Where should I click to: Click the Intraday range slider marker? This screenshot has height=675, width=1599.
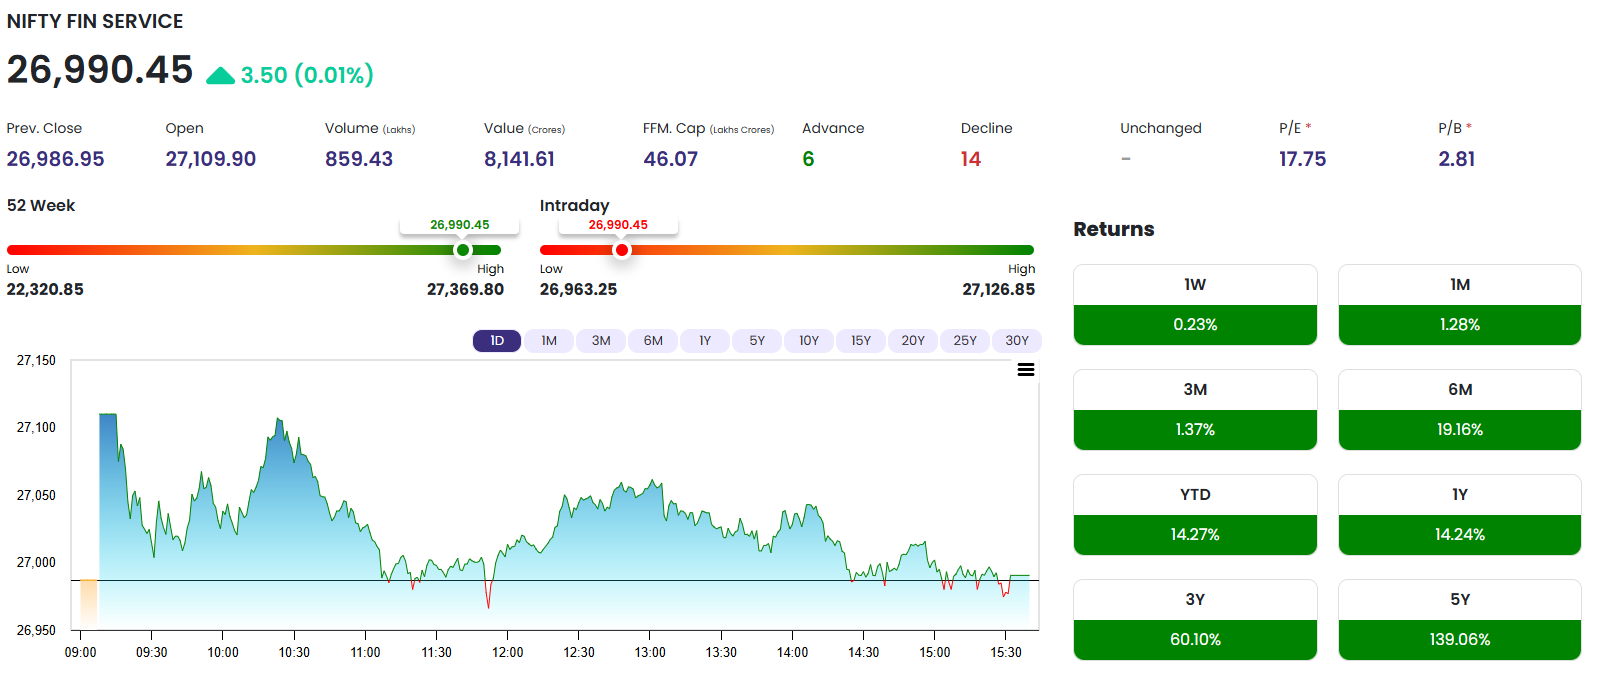622,250
